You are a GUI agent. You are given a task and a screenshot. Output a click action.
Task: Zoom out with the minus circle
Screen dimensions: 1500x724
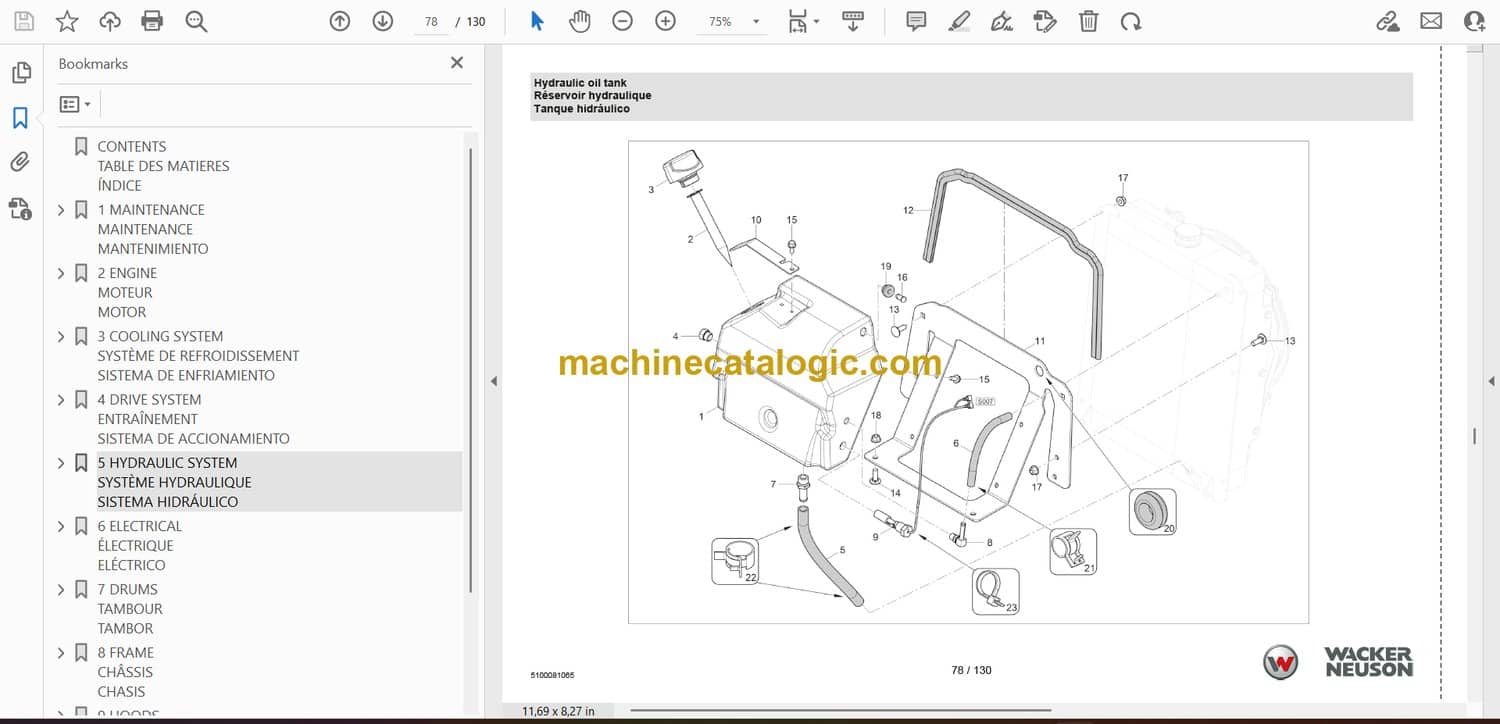pos(622,21)
